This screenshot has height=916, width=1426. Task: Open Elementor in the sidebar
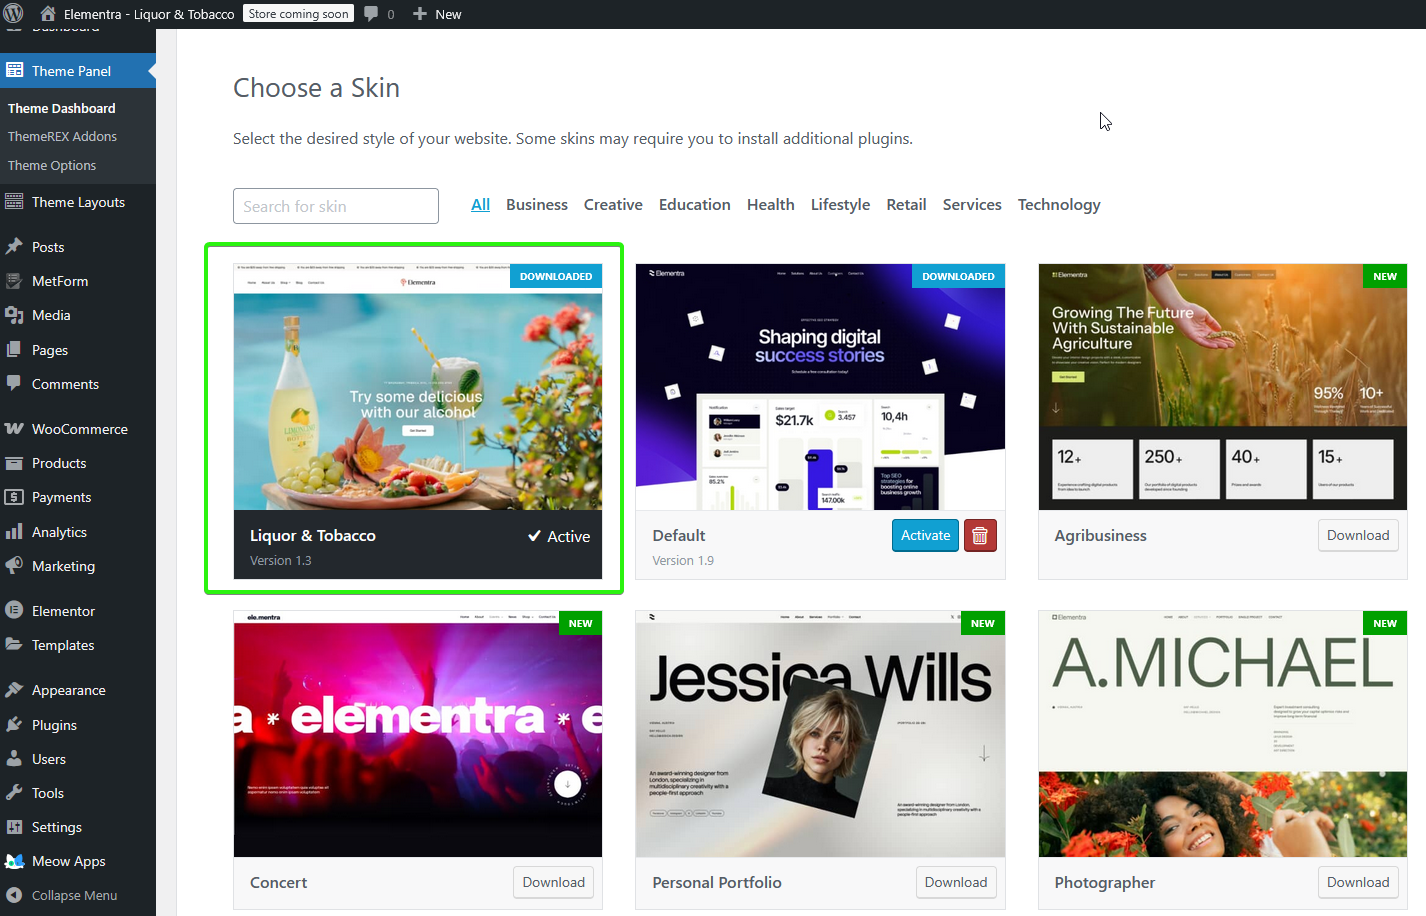point(63,611)
